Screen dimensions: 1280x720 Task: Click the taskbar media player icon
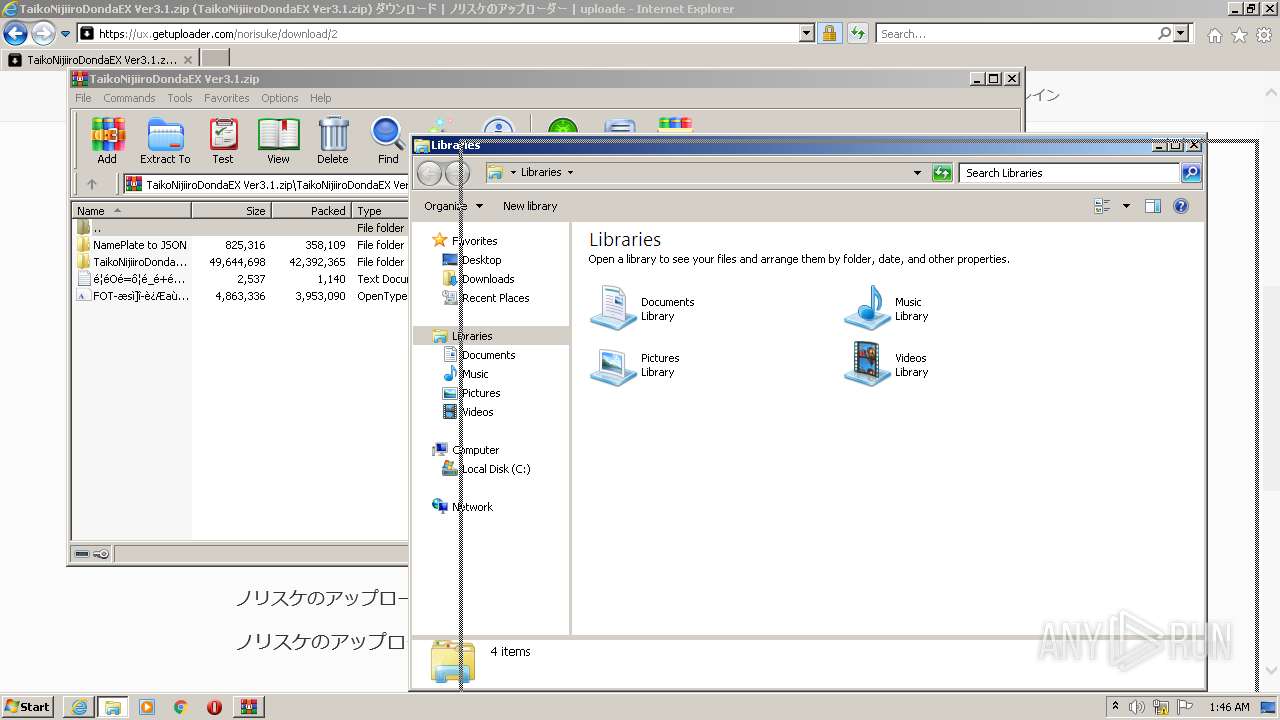[147, 707]
